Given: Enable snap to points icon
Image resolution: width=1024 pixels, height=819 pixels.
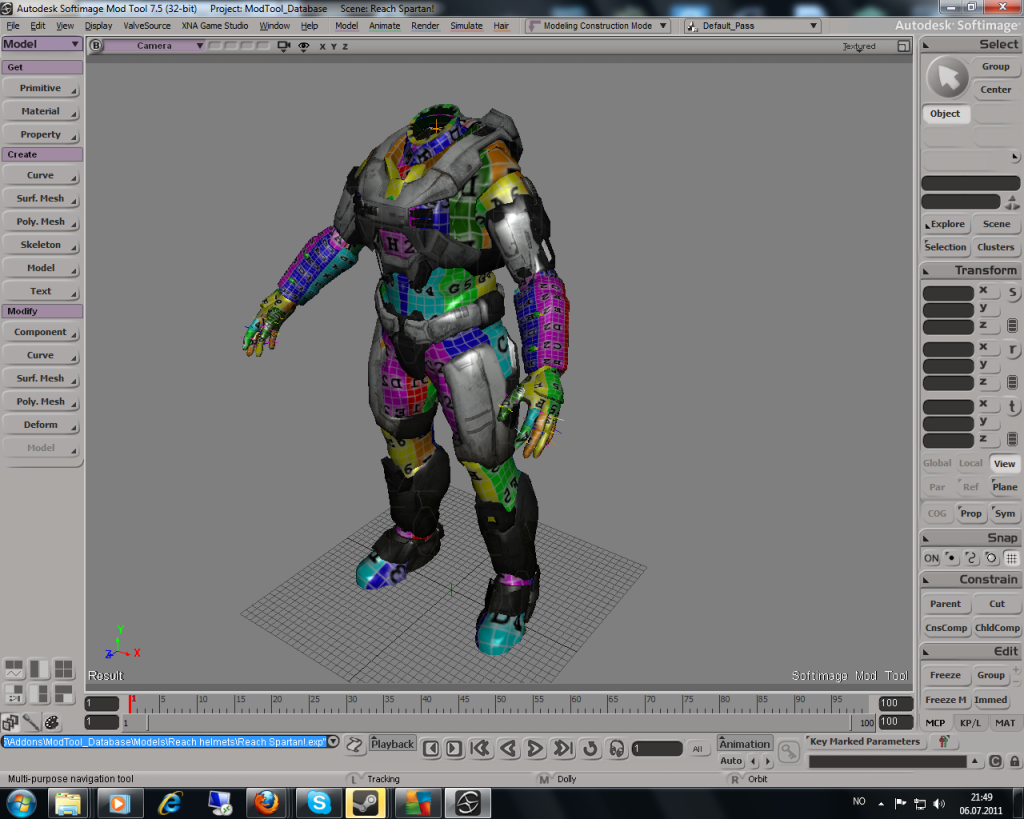Looking at the screenshot, I should (952, 558).
